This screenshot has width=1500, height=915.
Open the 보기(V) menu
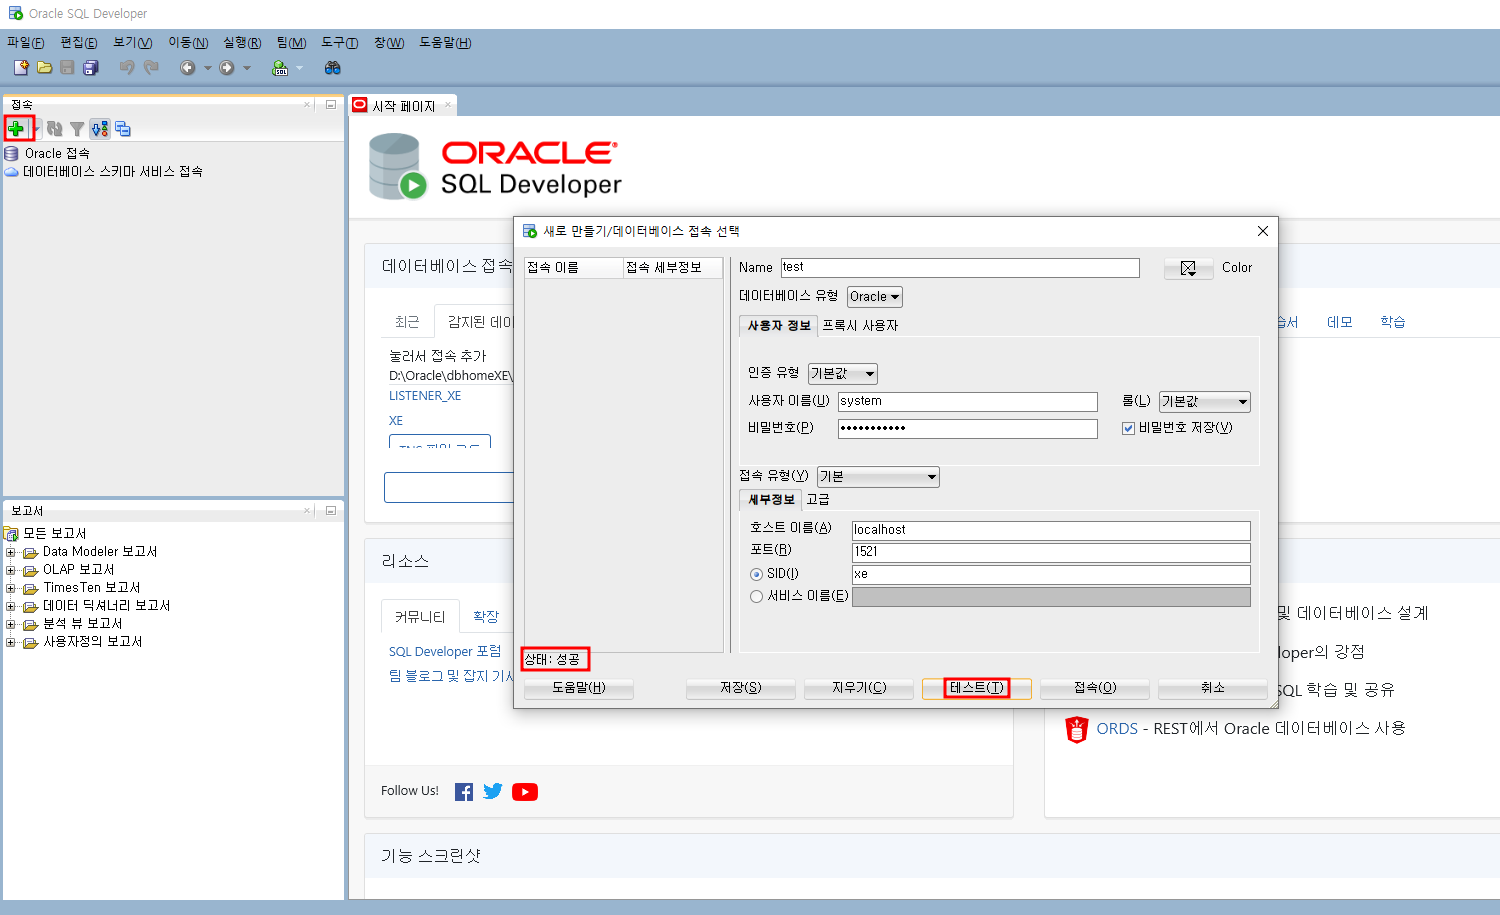133,43
